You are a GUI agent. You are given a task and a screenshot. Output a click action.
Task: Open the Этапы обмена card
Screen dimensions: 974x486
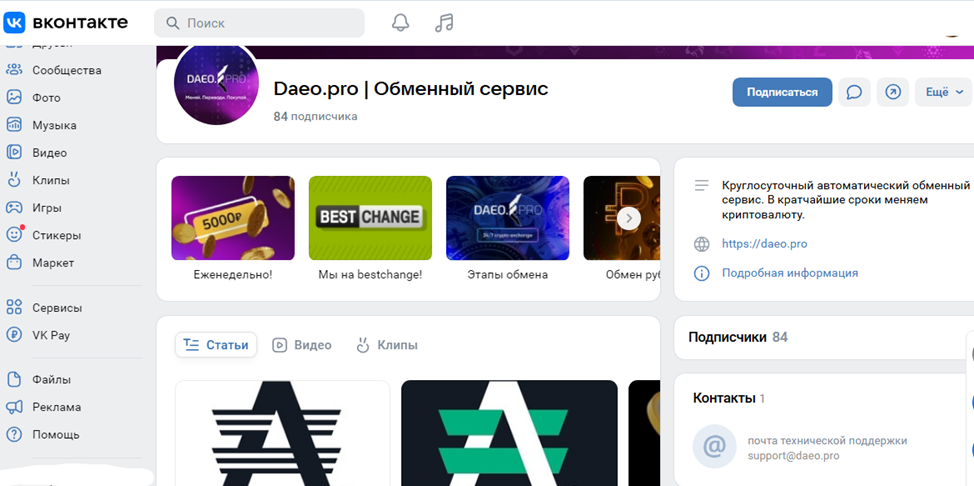[x=507, y=228]
